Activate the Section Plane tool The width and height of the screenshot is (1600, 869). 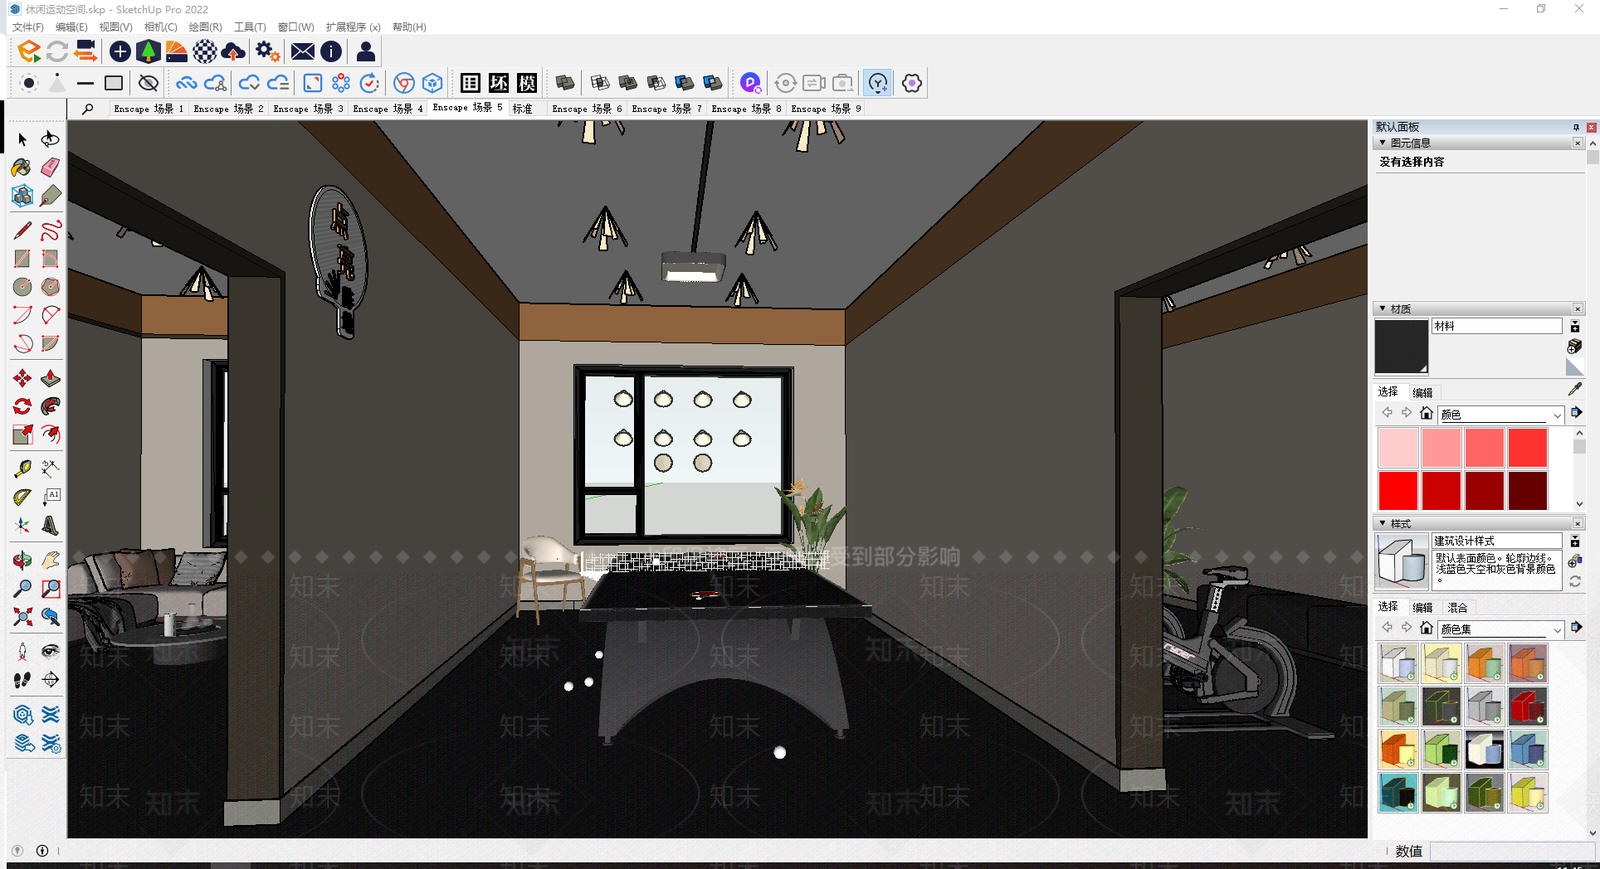pyautogui.click(x=50, y=679)
